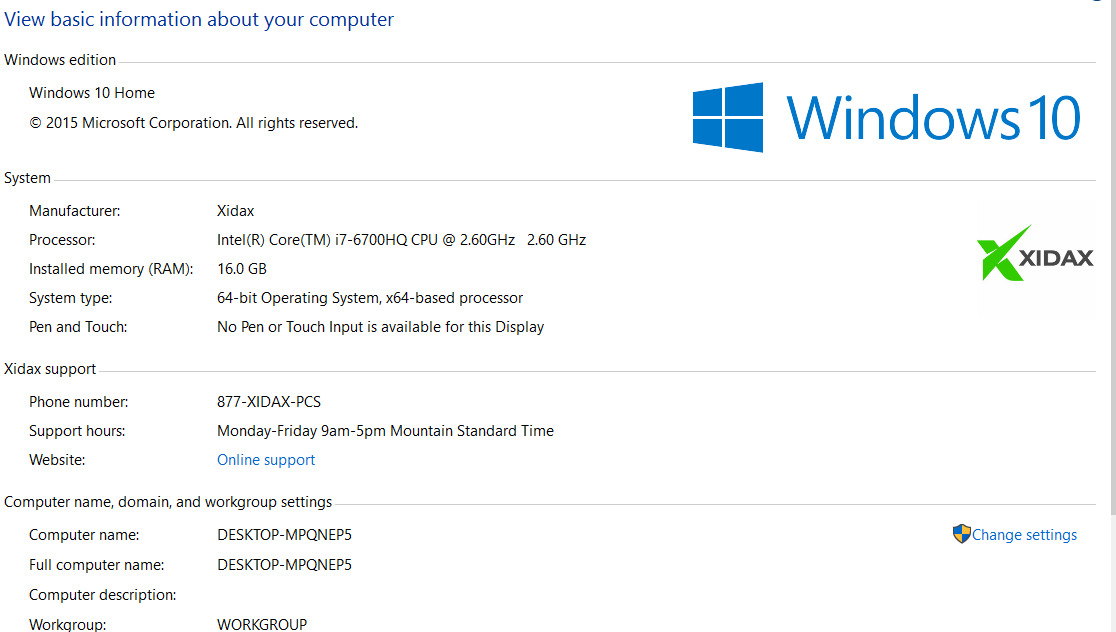
Task: Click the Windows 10 wordmark text
Action: 933,117
